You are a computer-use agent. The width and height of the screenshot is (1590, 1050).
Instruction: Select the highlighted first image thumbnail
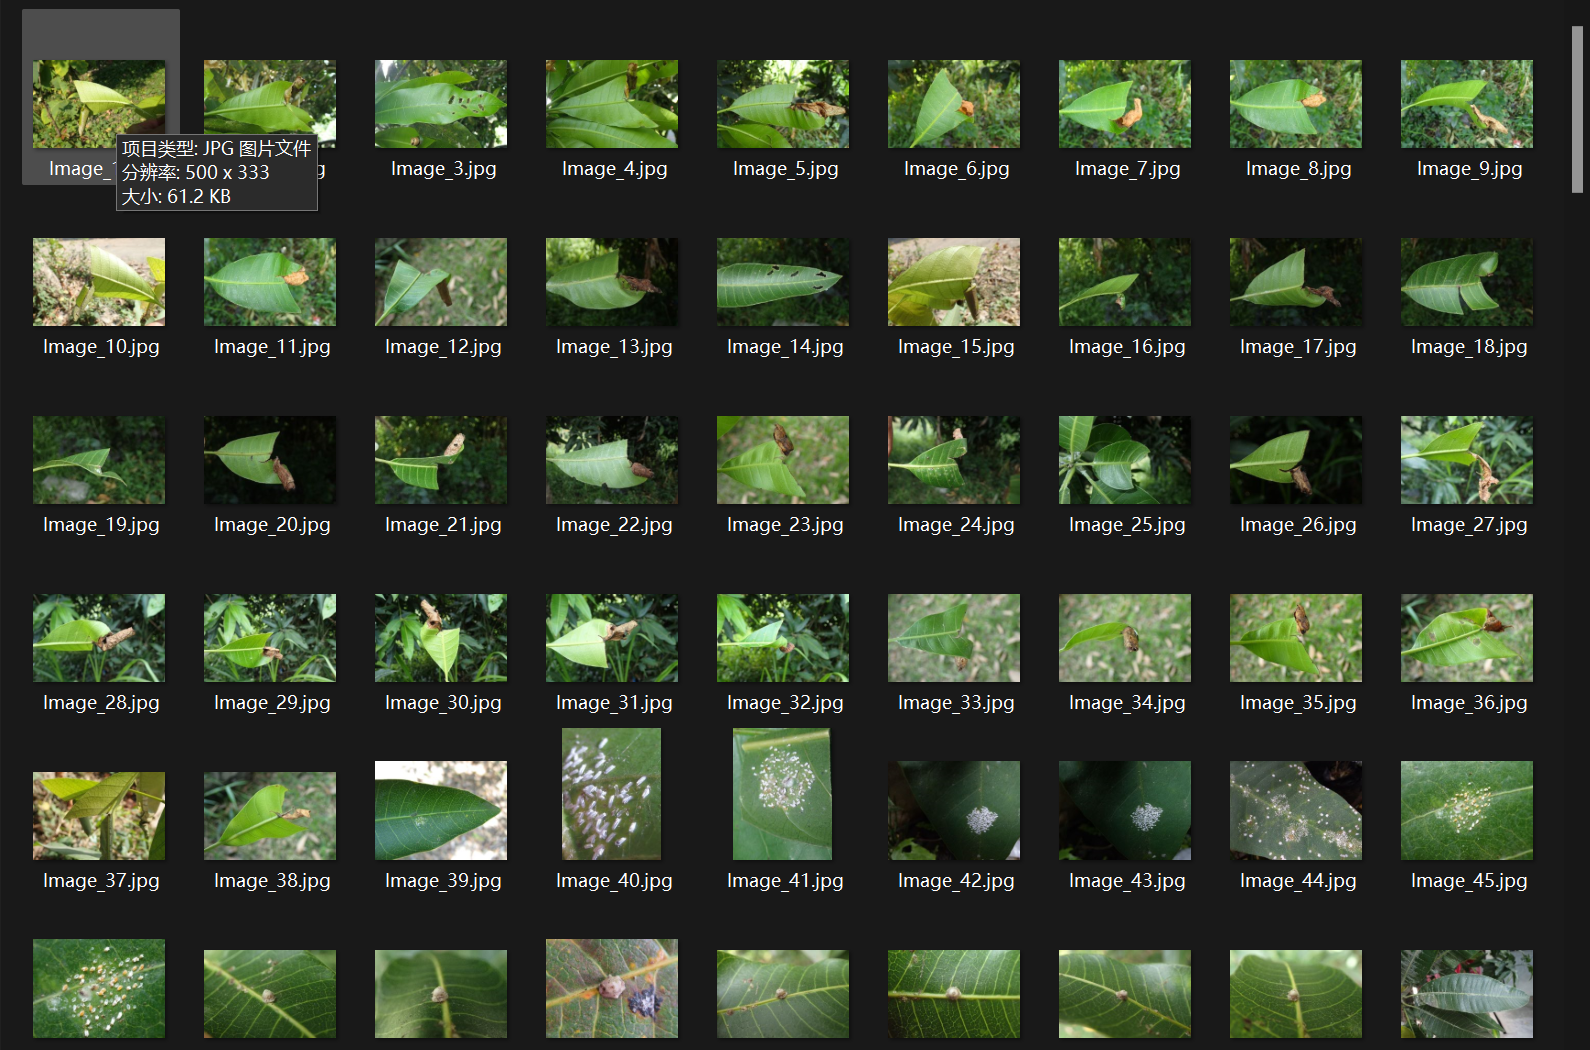(99, 104)
